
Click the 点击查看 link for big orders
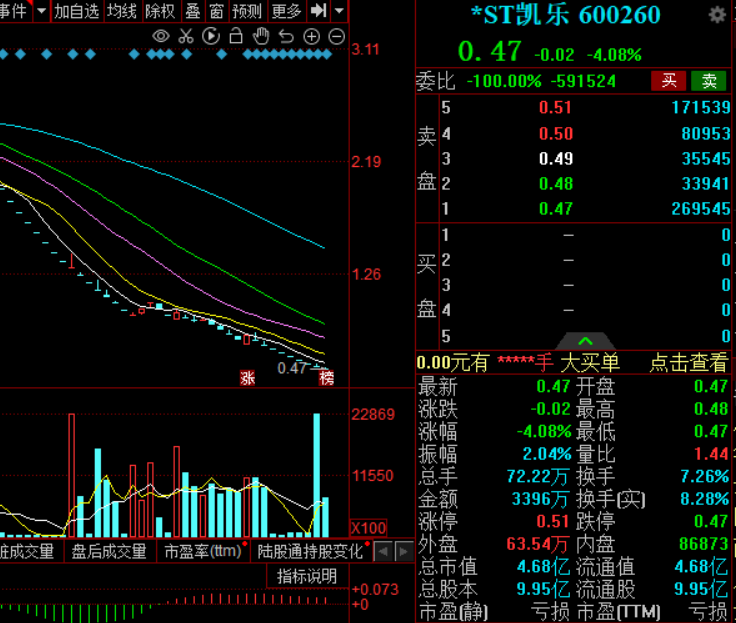tap(688, 363)
